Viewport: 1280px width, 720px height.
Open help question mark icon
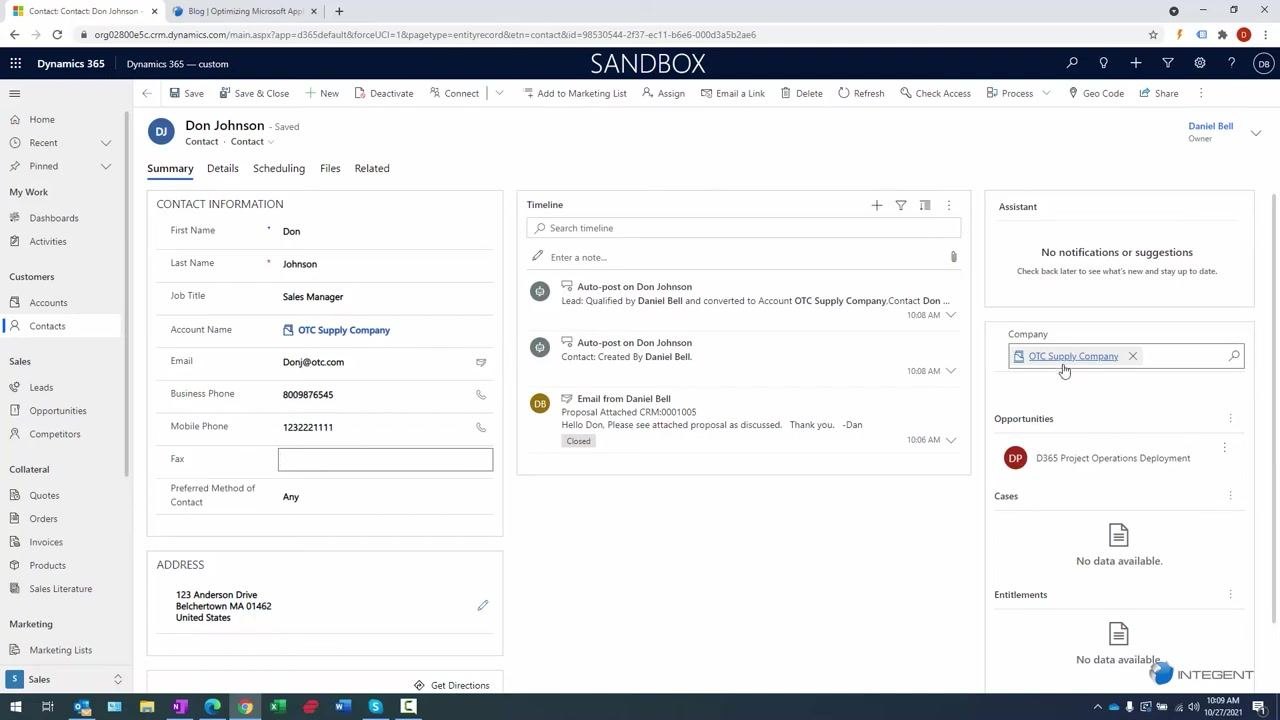tap(1232, 63)
